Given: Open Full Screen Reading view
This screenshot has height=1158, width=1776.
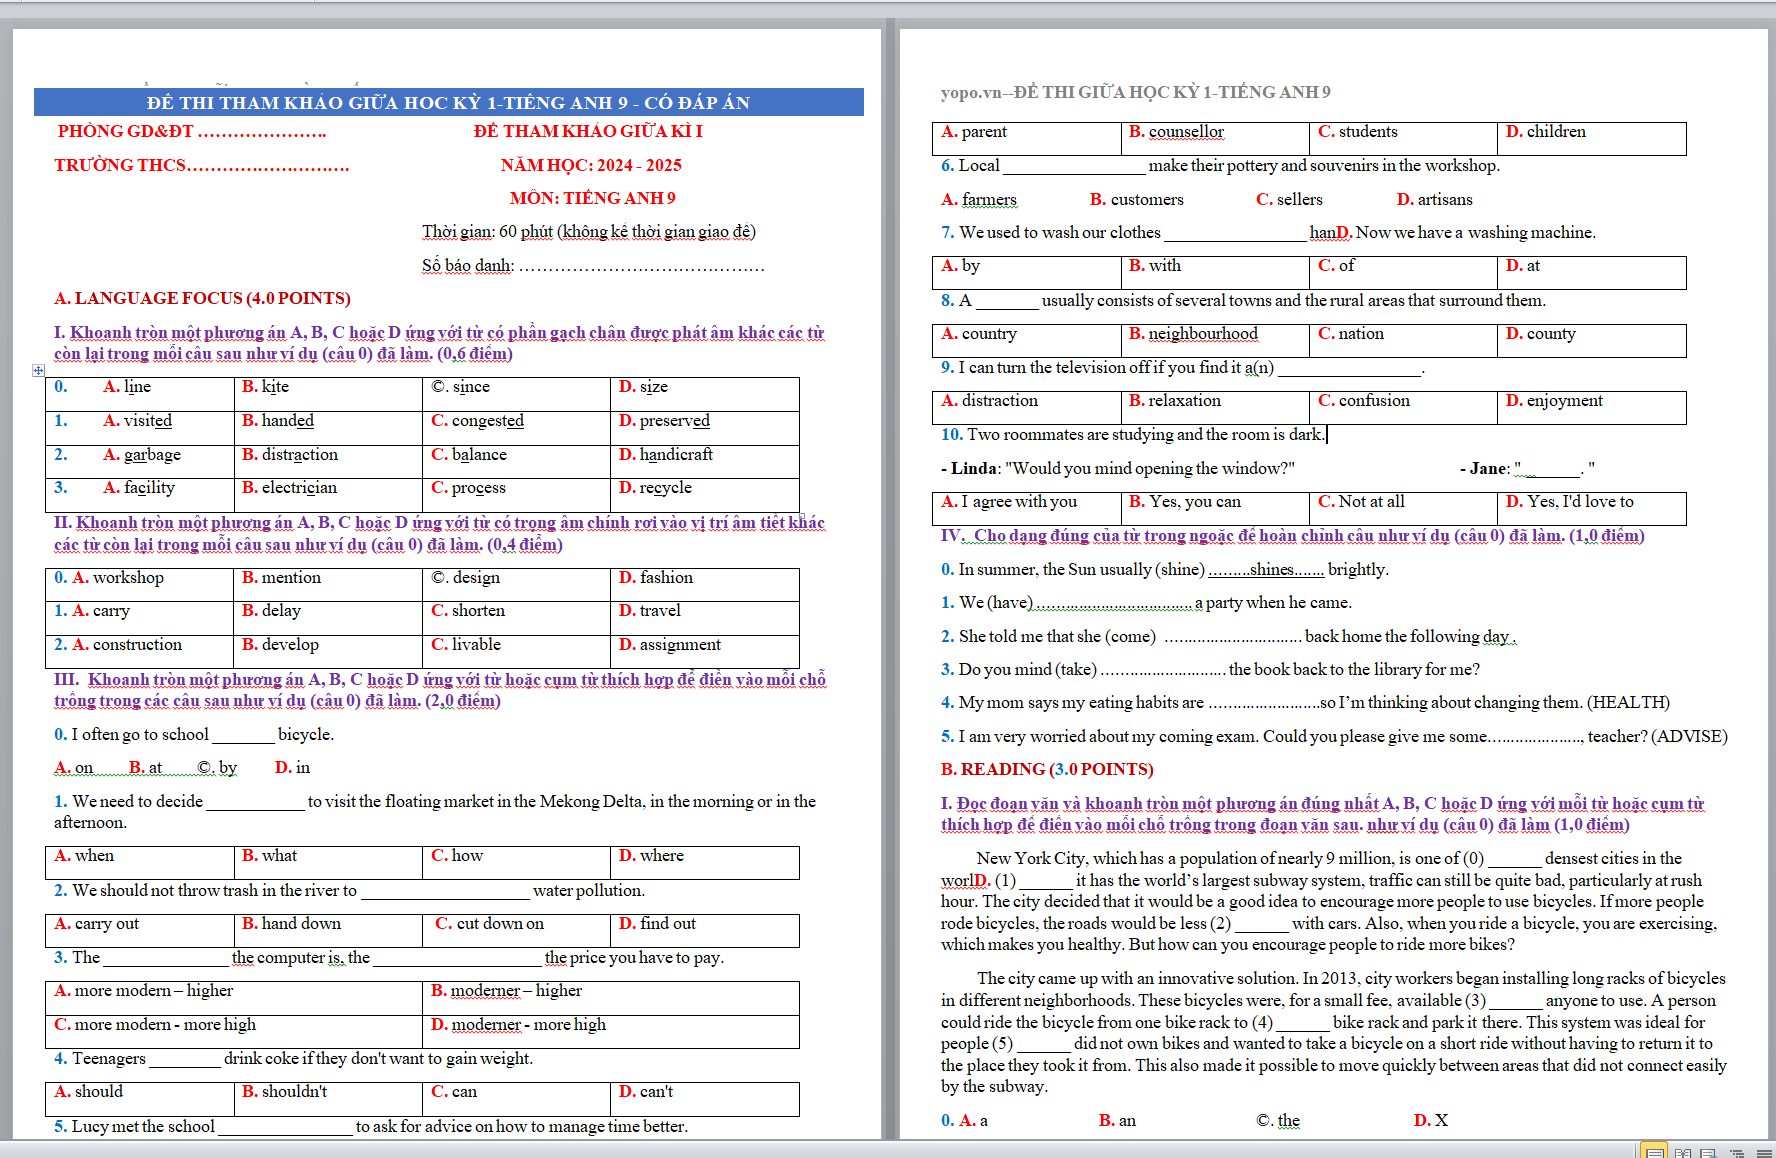Looking at the screenshot, I should click(1683, 1152).
